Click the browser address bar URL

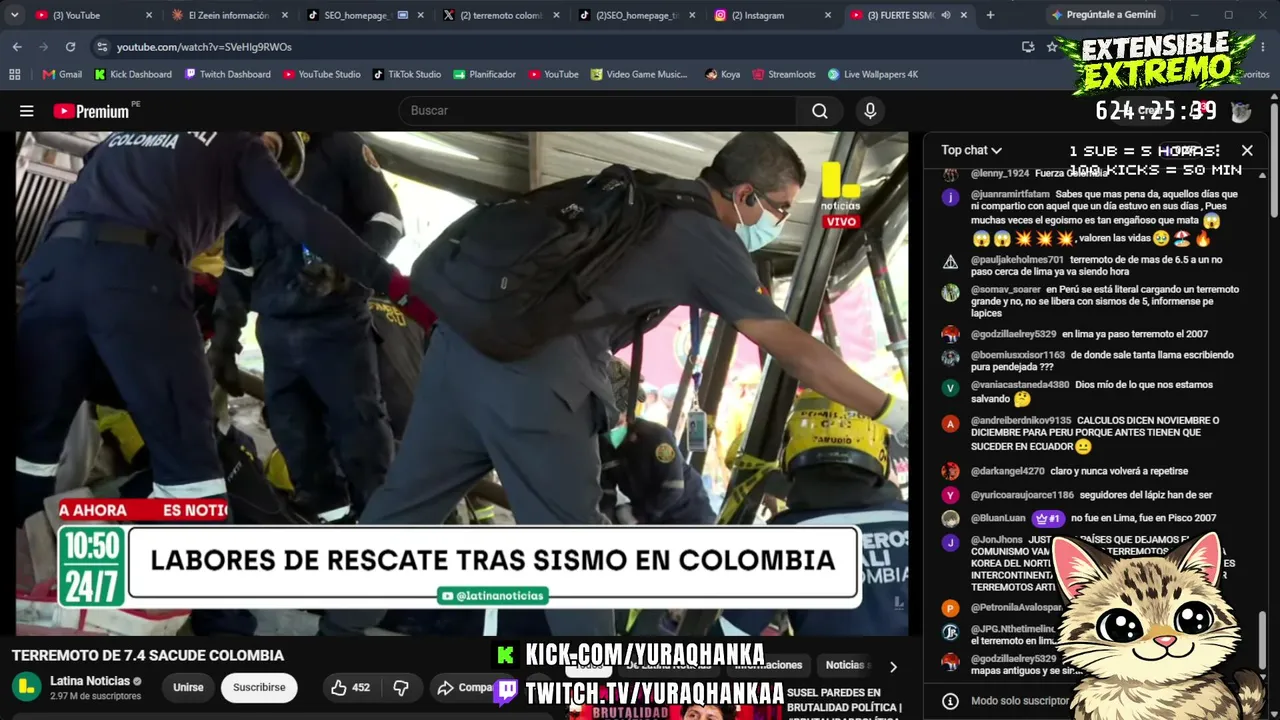(x=204, y=47)
